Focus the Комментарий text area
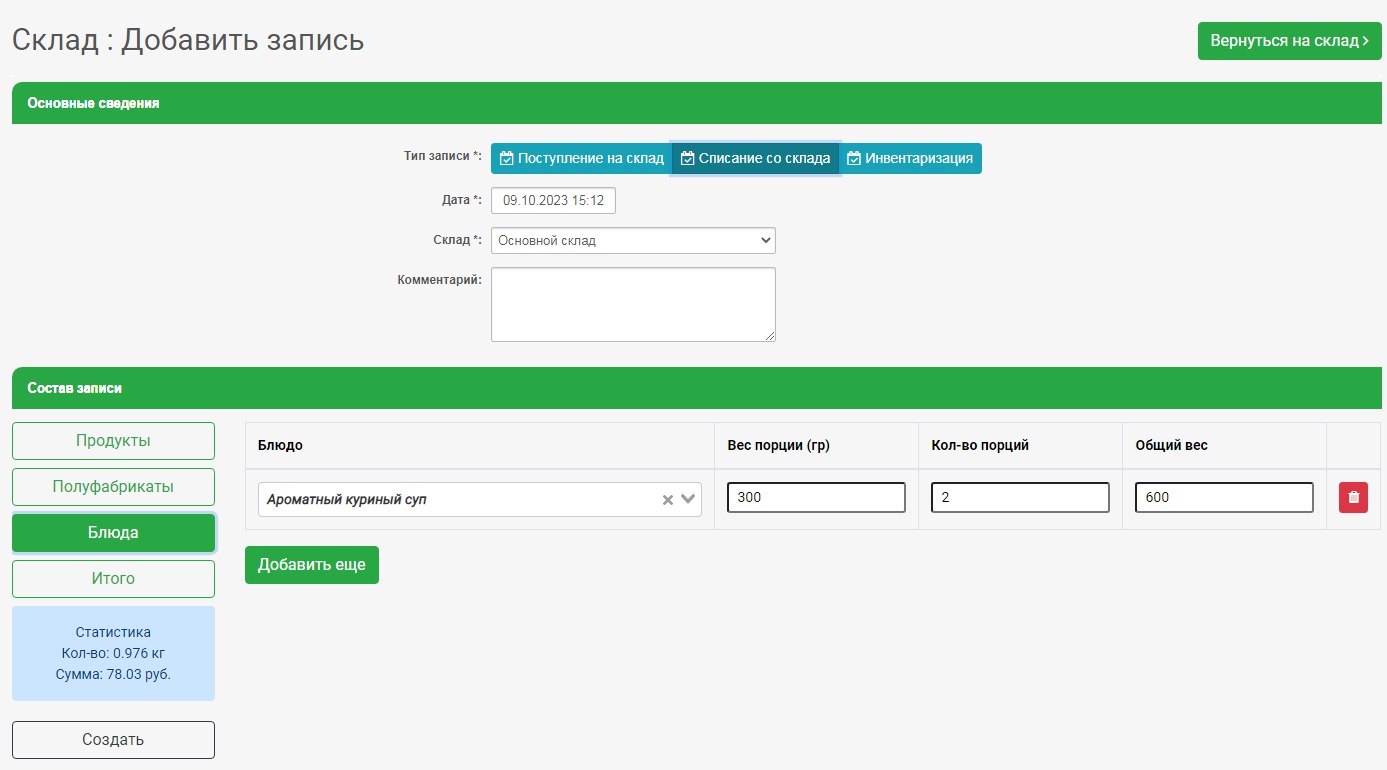This screenshot has width=1387, height=770. click(633, 304)
